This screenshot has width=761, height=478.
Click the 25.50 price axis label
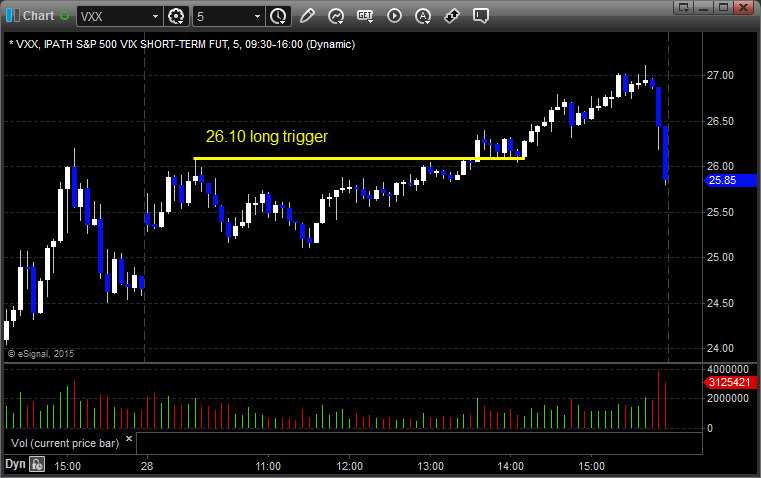(x=720, y=212)
